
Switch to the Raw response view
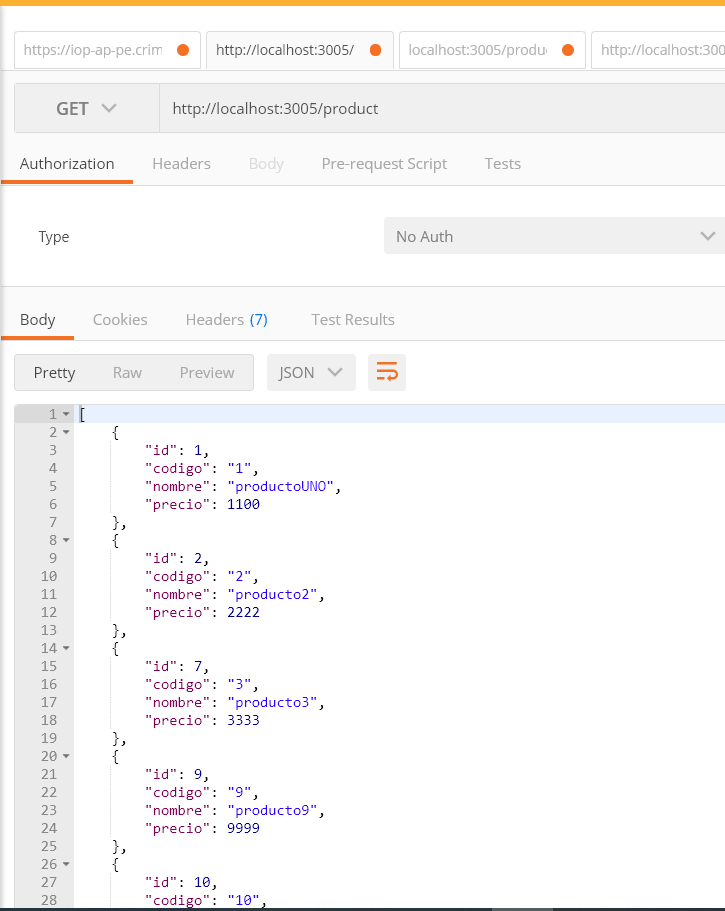pyautogui.click(x=127, y=372)
